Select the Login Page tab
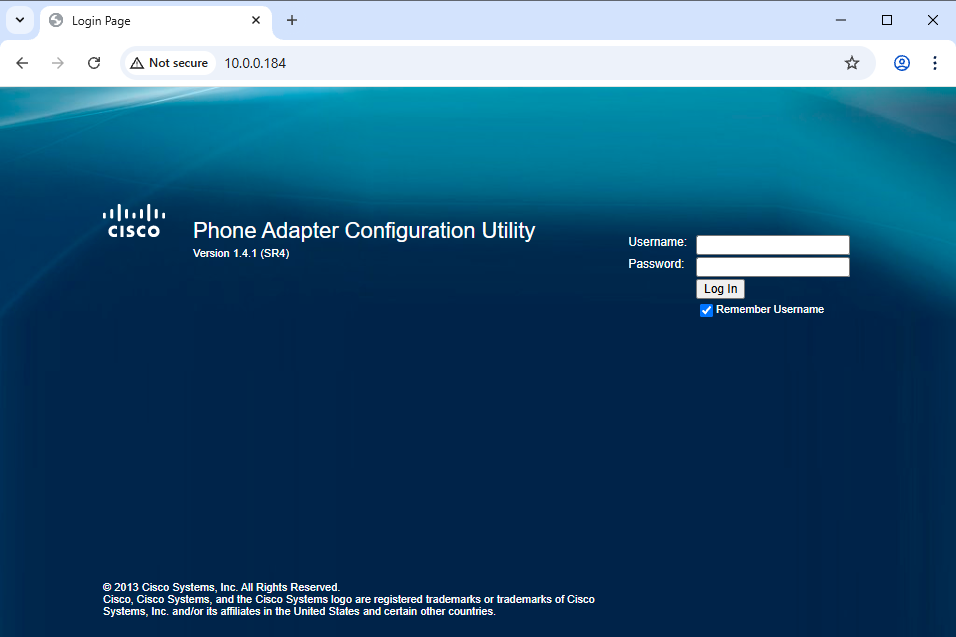Image resolution: width=956 pixels, height=637 pixels. coord(155,21)
